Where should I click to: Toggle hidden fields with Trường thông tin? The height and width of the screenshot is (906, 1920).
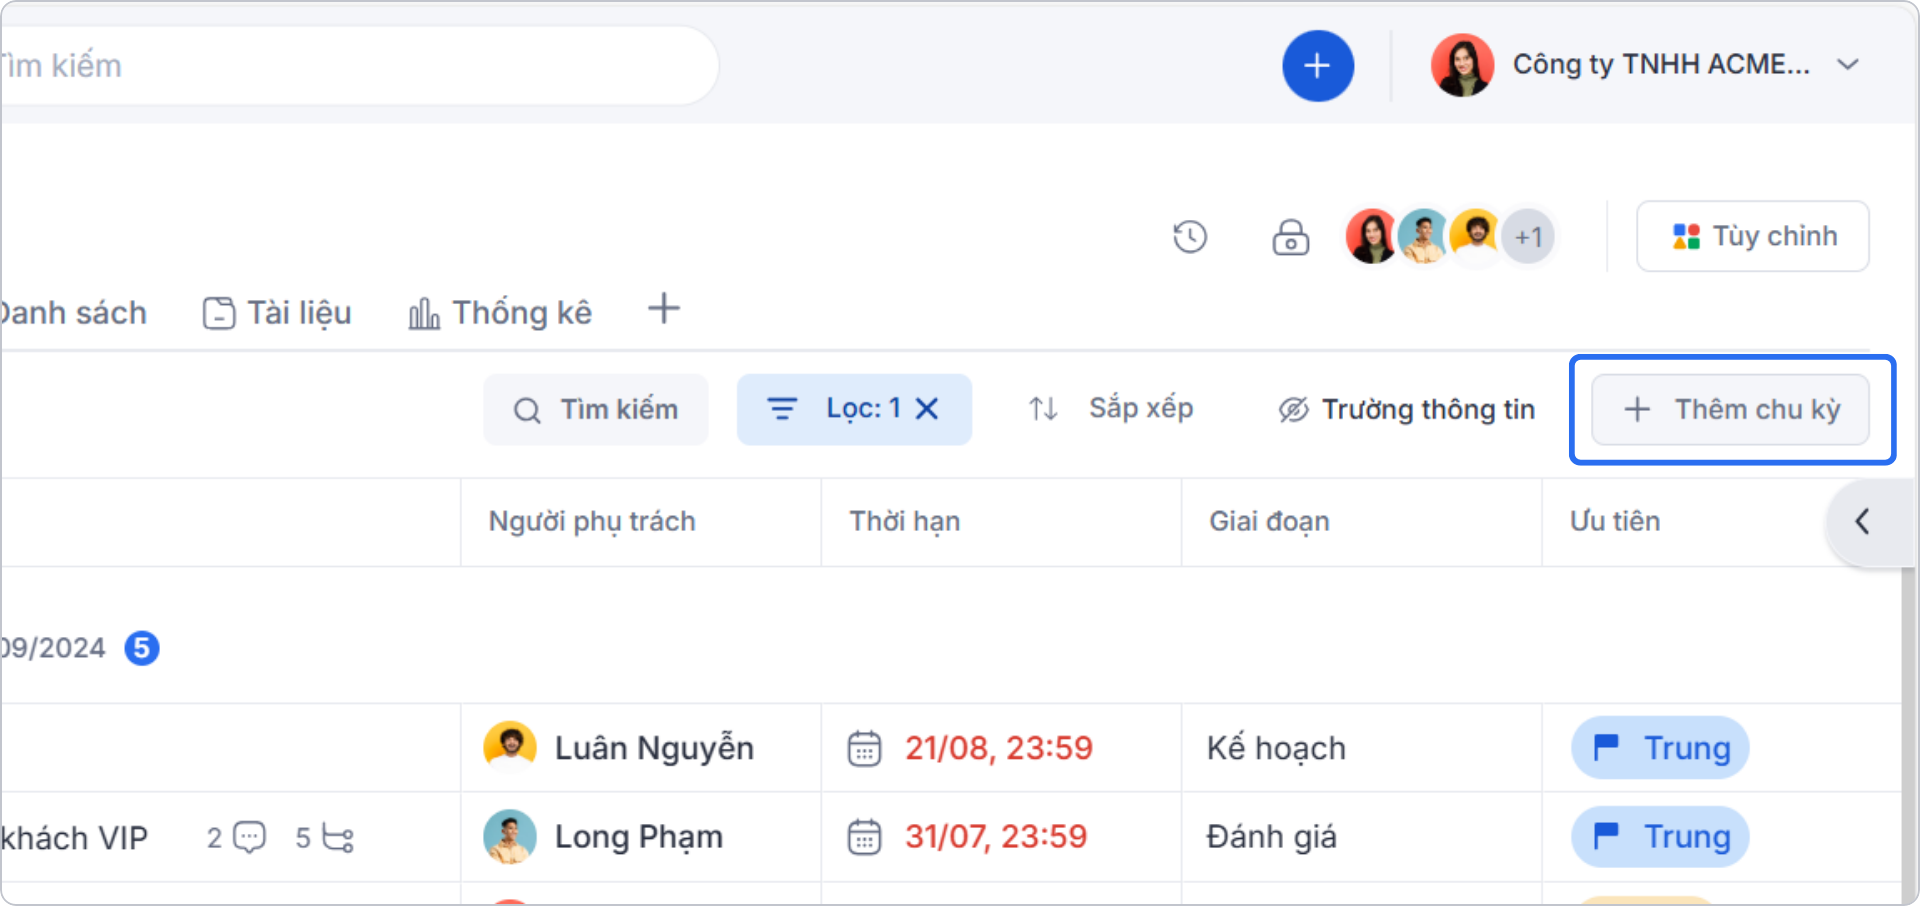coord(1405,409)
